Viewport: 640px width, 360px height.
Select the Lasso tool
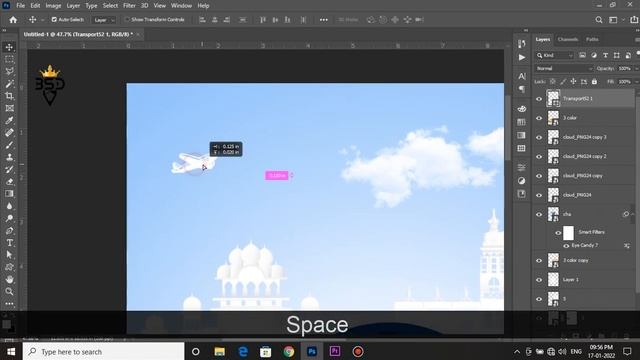click(9, 71)
